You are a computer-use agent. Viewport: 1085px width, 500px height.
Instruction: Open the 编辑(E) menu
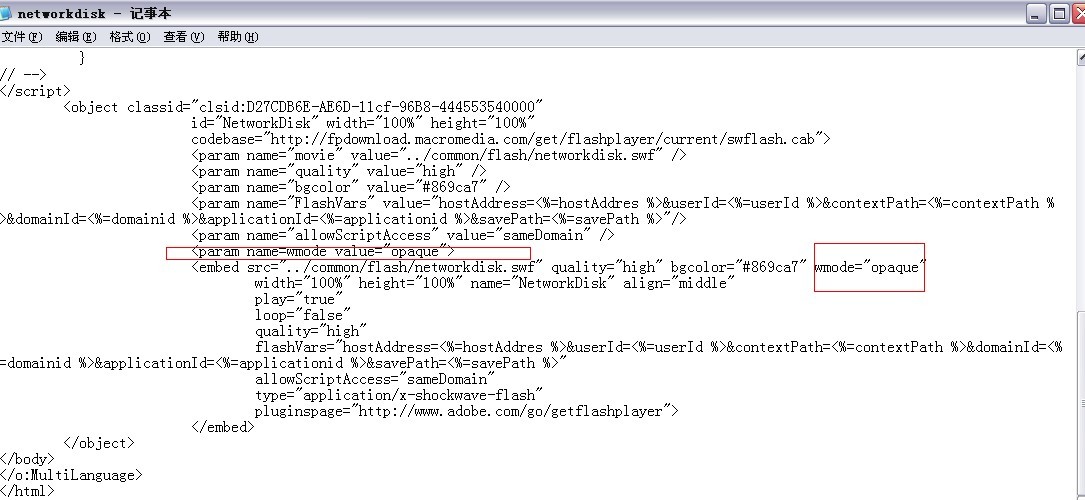click(76, 37)
